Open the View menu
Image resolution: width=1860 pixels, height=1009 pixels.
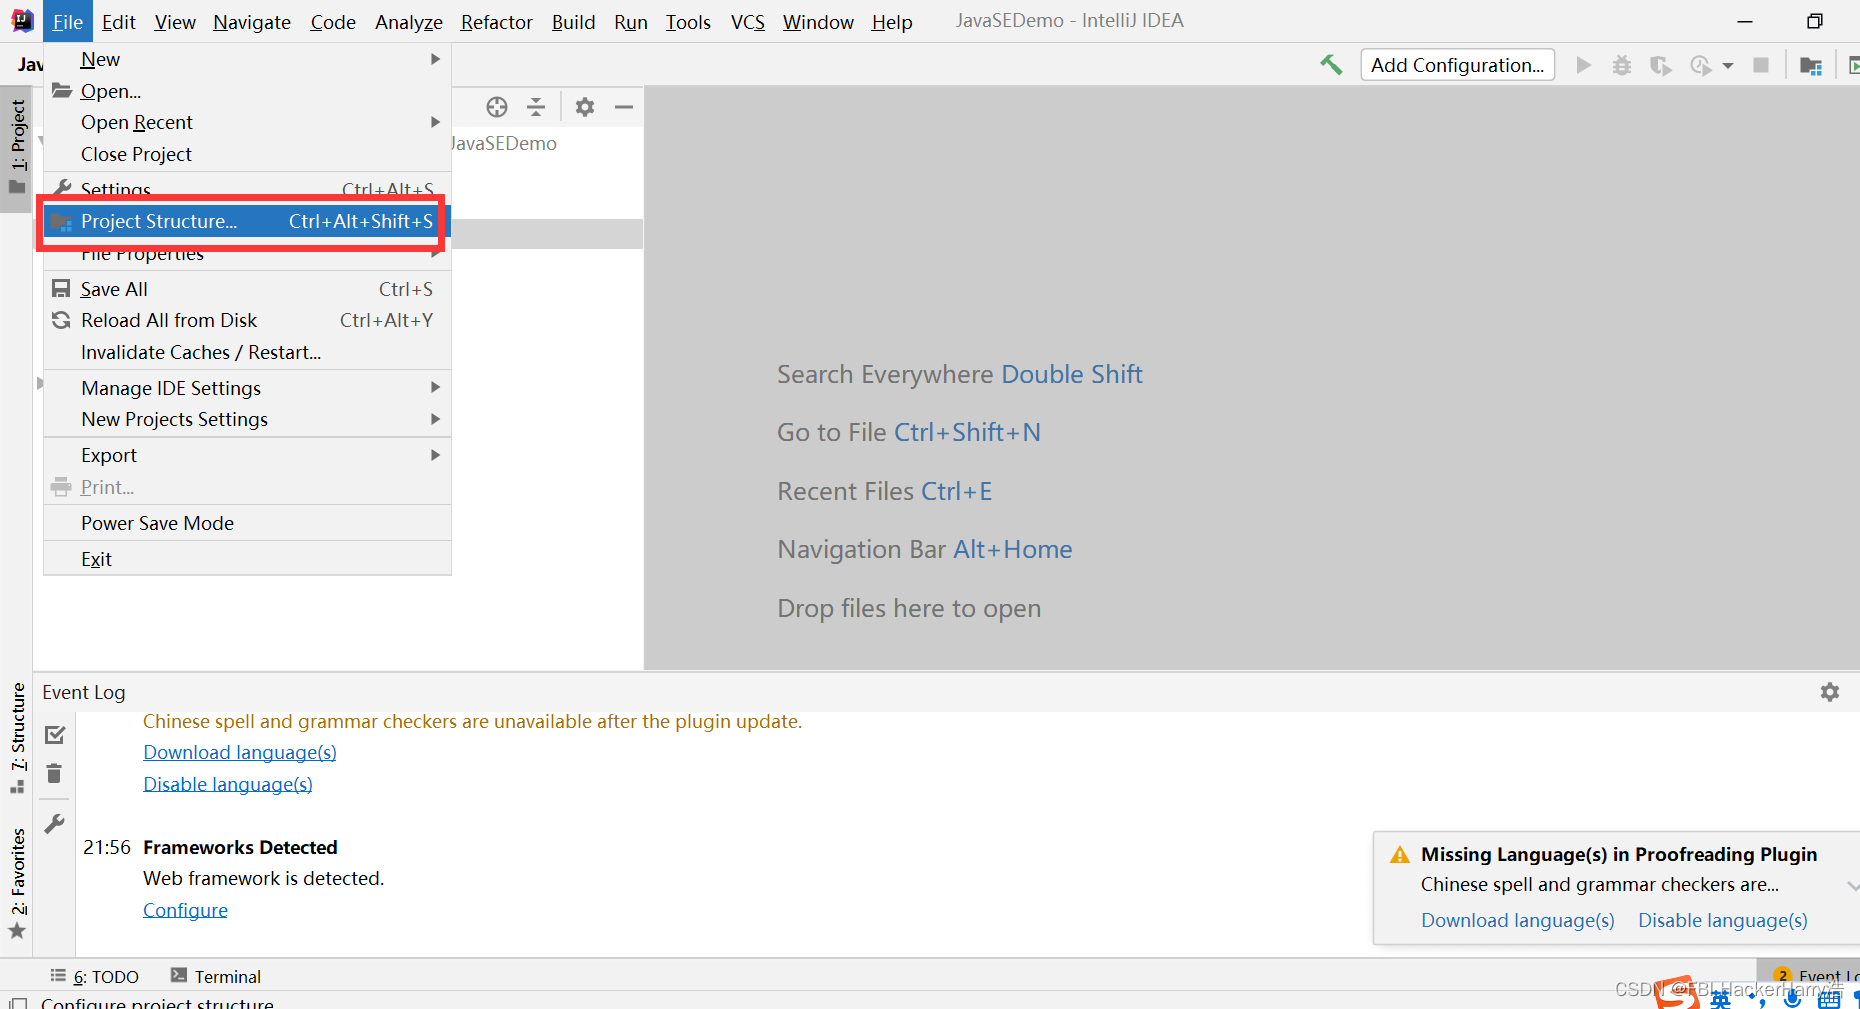point(175,21)
